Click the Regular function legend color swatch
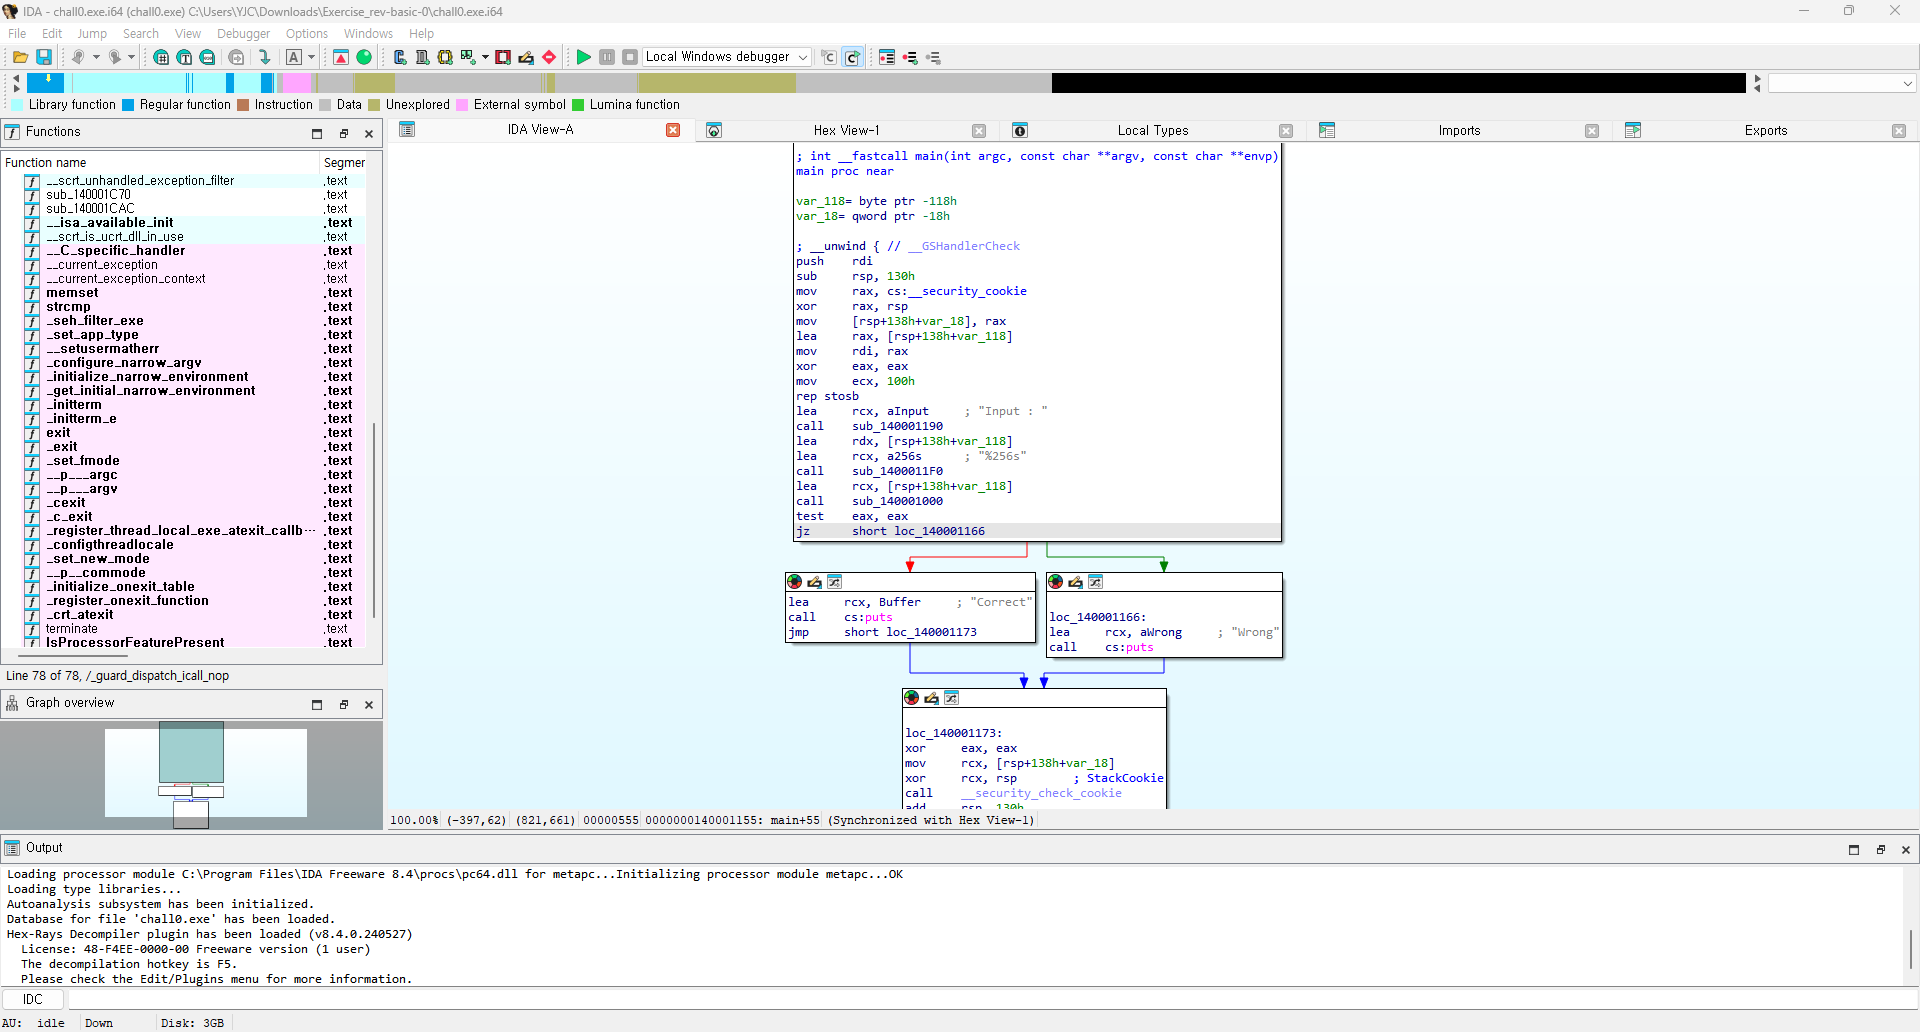Screen dimensions: 1920x1032 [x=128, y=105]
